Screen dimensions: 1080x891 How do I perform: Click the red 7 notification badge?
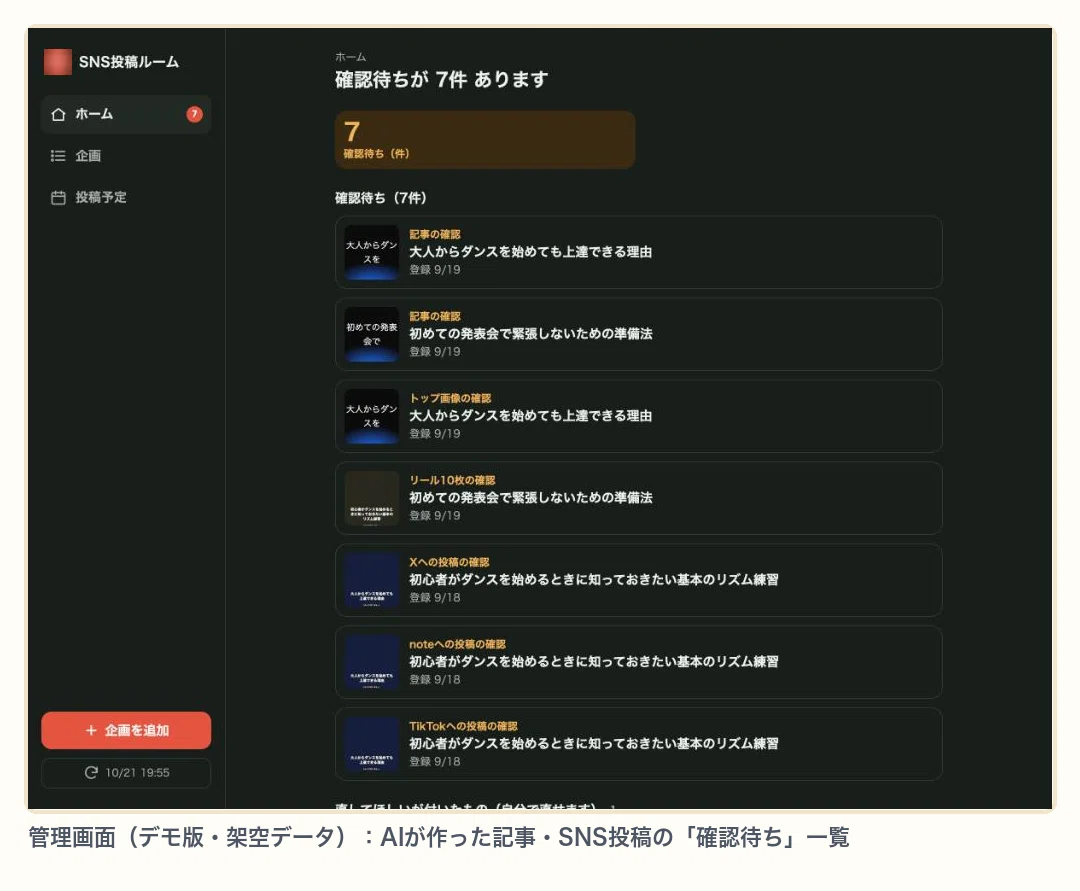pyautogui.click(x=194, y=114)
